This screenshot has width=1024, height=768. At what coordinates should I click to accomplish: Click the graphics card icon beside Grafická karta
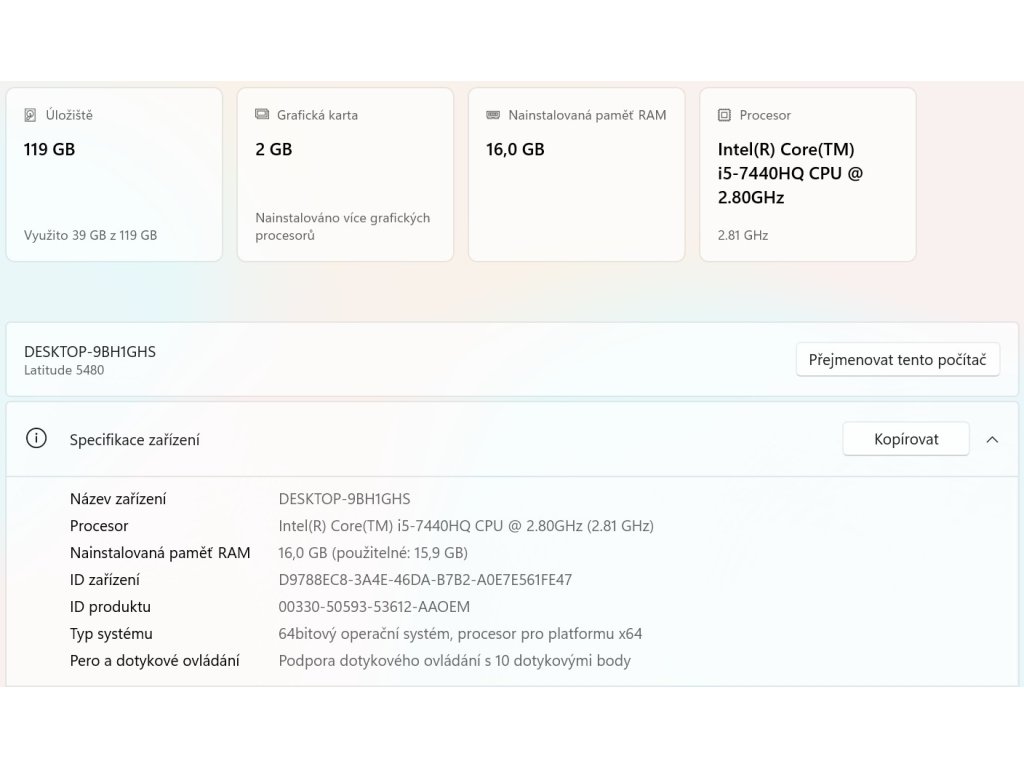(262, 115)
